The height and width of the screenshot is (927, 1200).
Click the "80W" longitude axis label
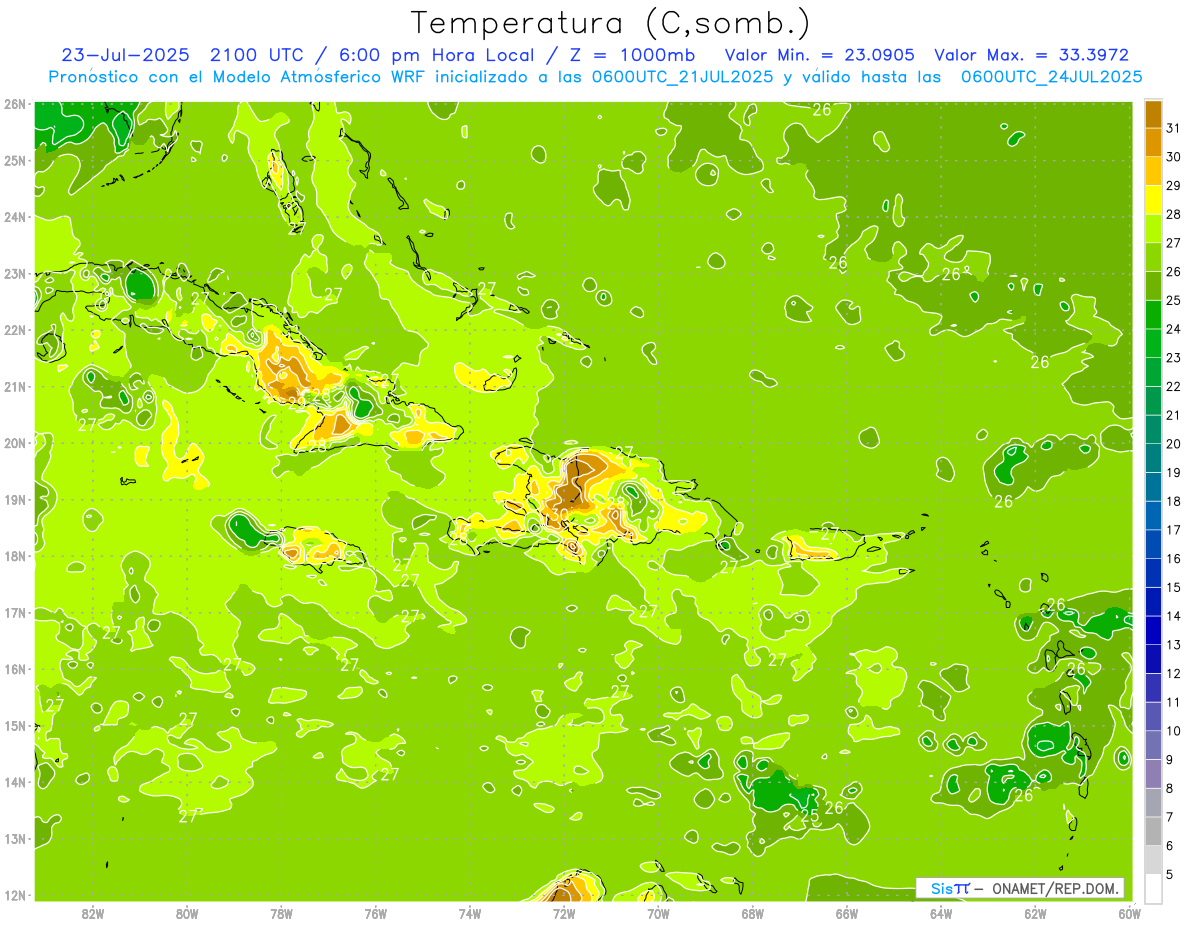[186, 913]
